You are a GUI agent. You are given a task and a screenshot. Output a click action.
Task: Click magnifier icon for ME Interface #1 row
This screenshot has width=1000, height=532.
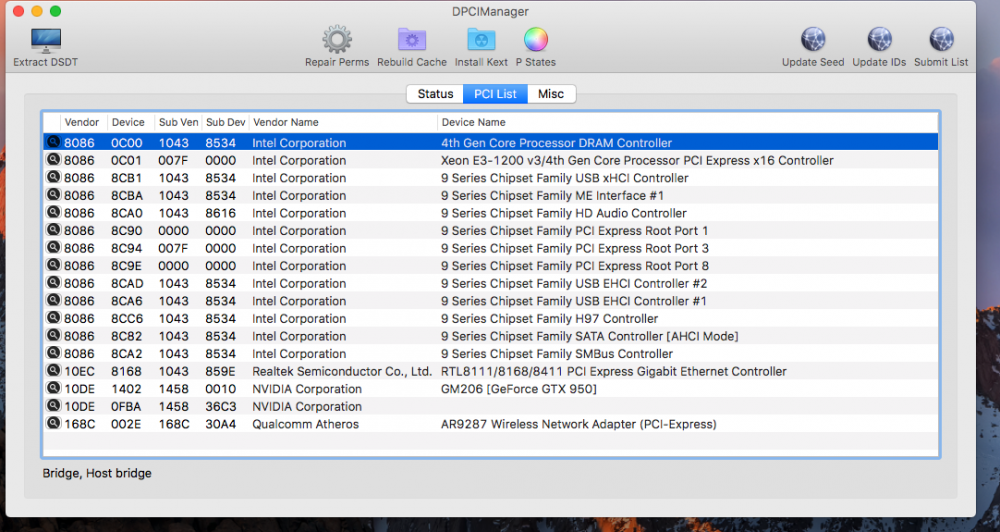click(54, 195)
